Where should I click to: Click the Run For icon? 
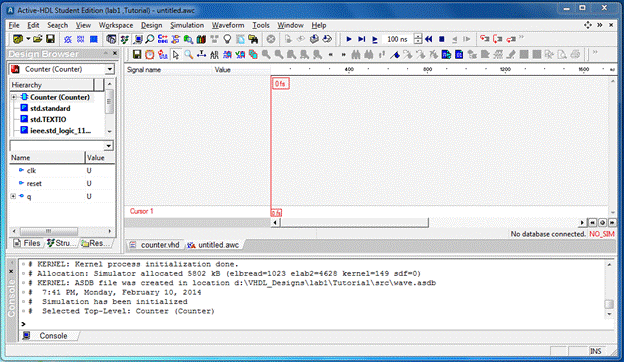coord(374,39)
